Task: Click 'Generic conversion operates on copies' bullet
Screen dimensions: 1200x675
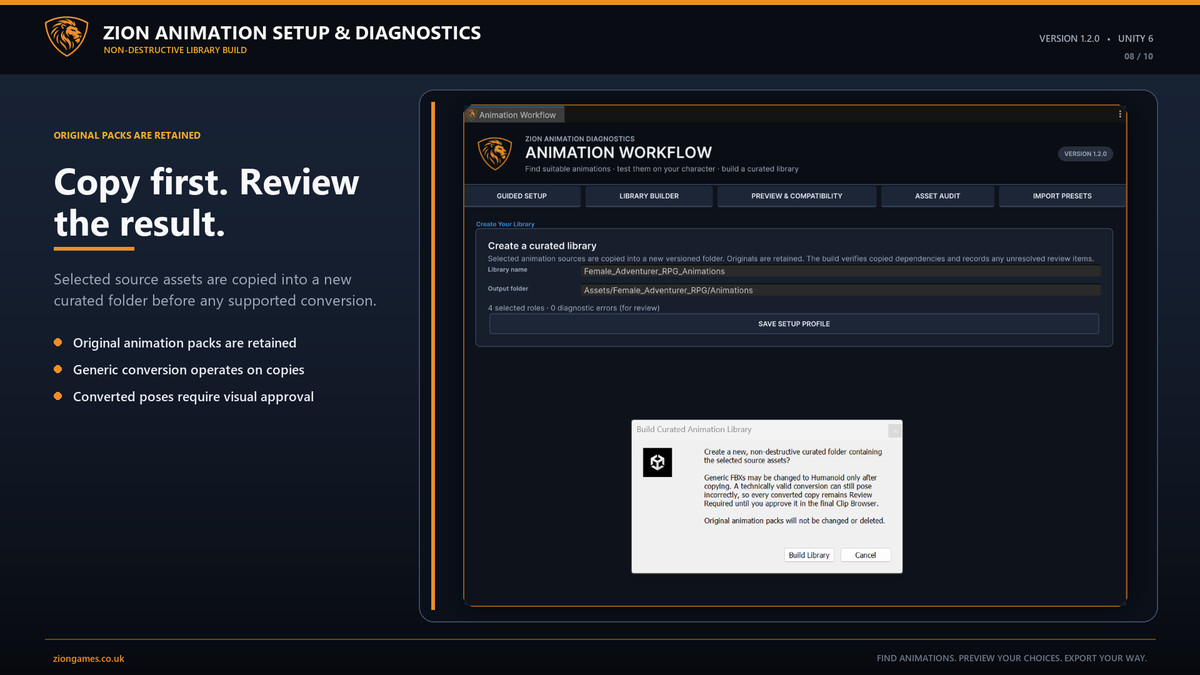Action: point(188,370)
